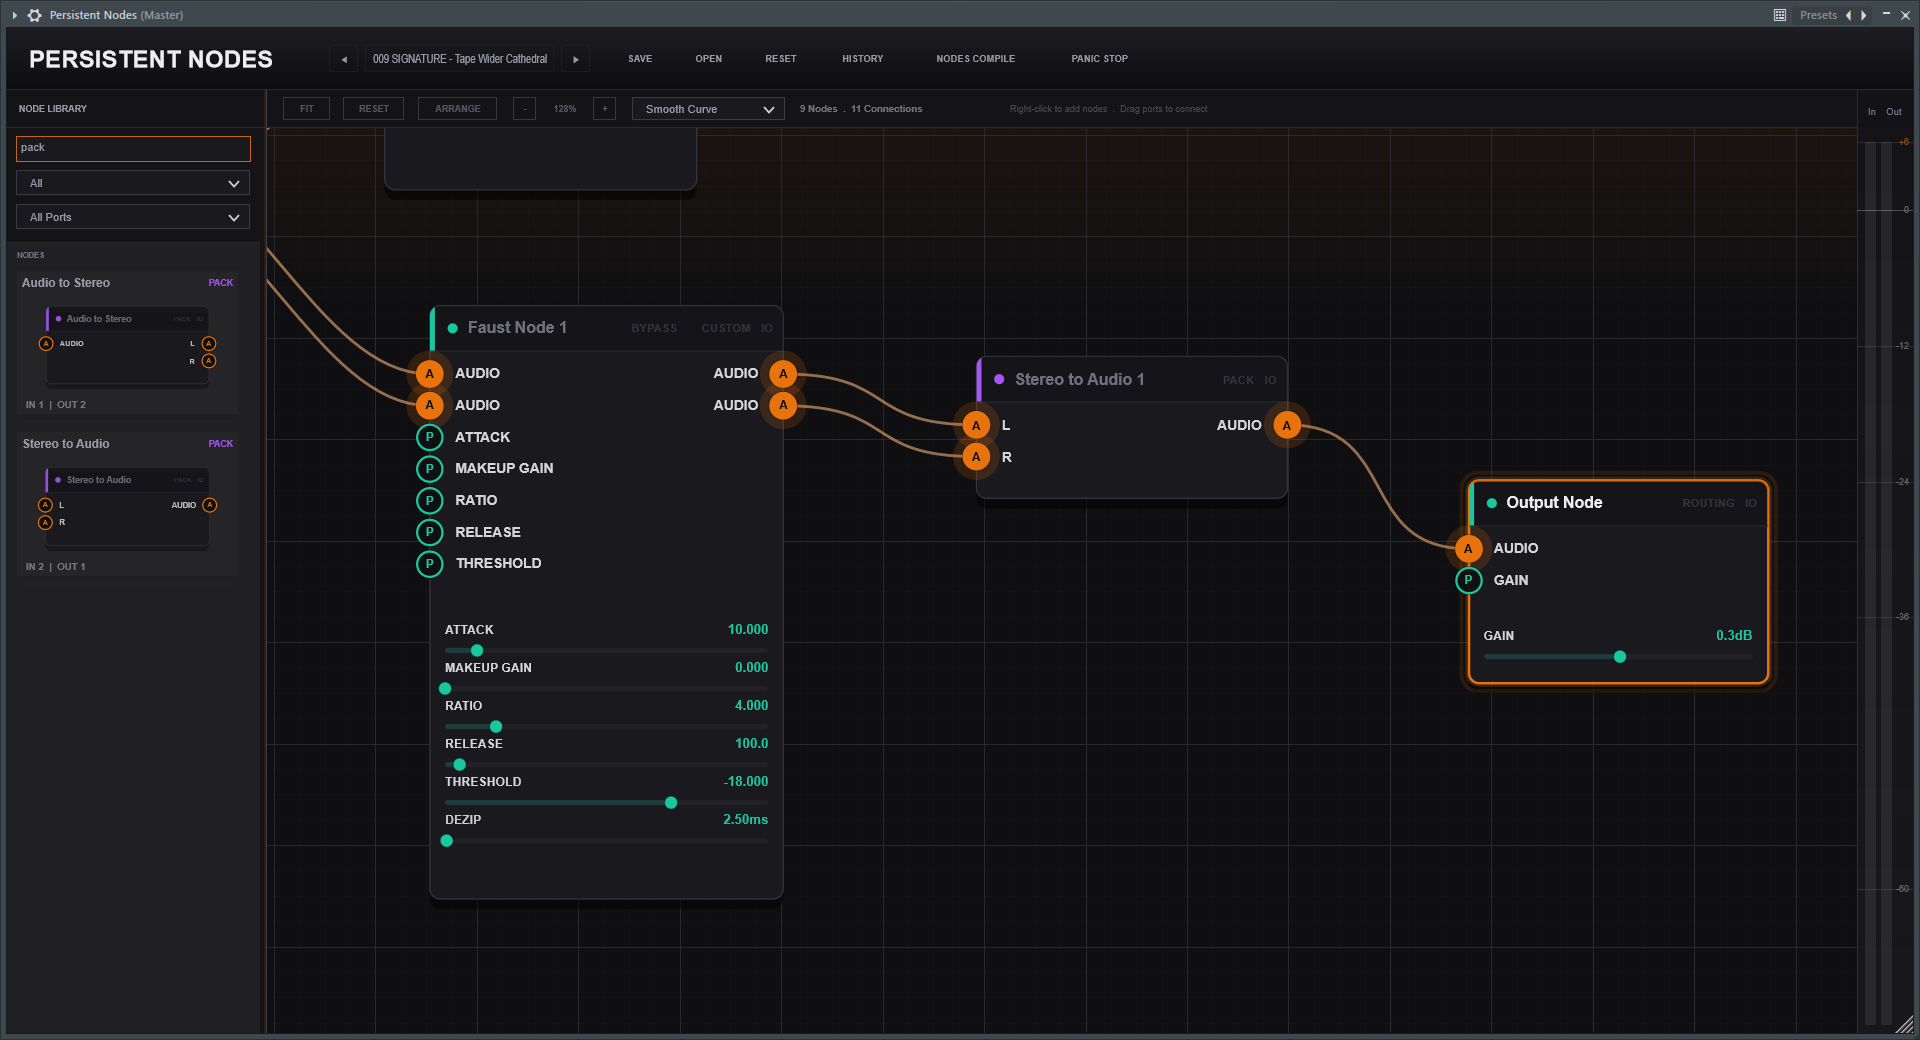Open the All category filter dropdown
Viewport: 1920px width, 1040px height.
[133, 183]
